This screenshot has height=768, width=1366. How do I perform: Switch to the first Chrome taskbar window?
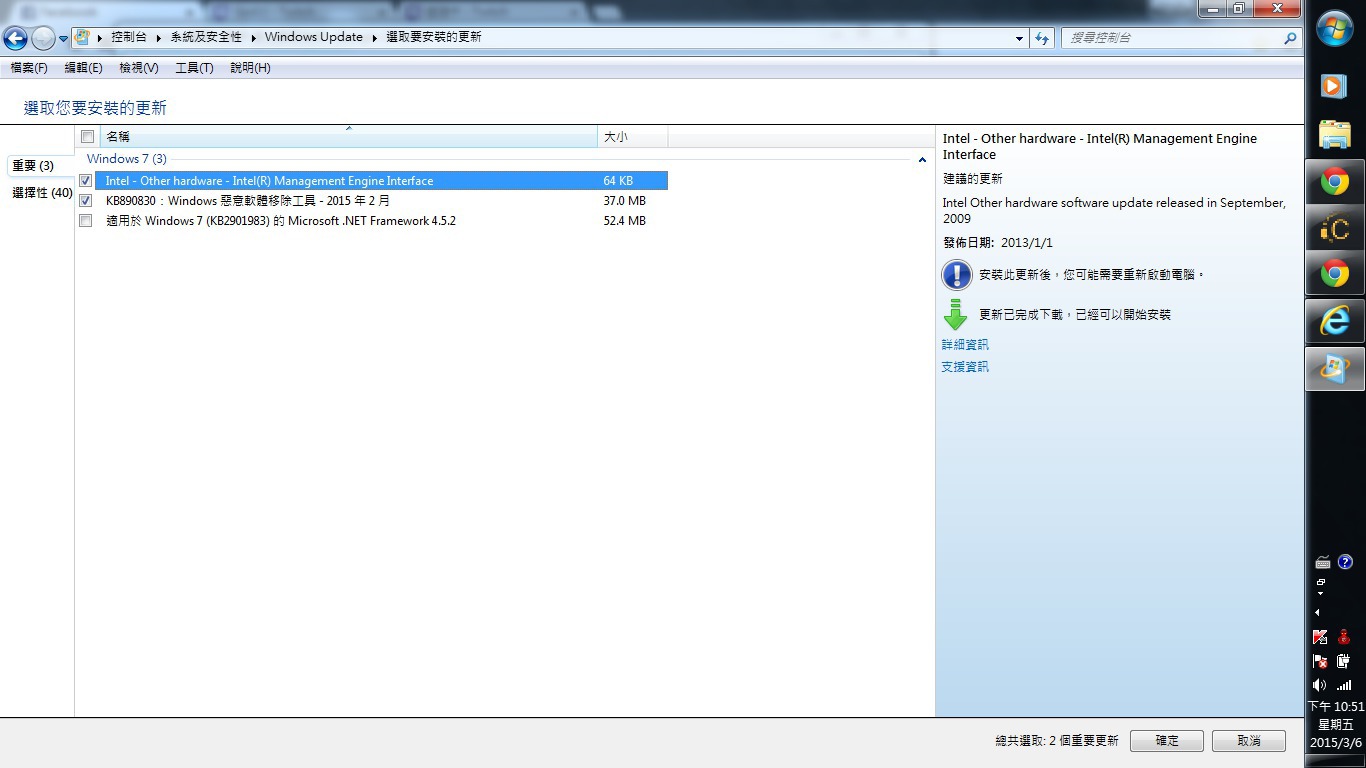click(1335, 182)
